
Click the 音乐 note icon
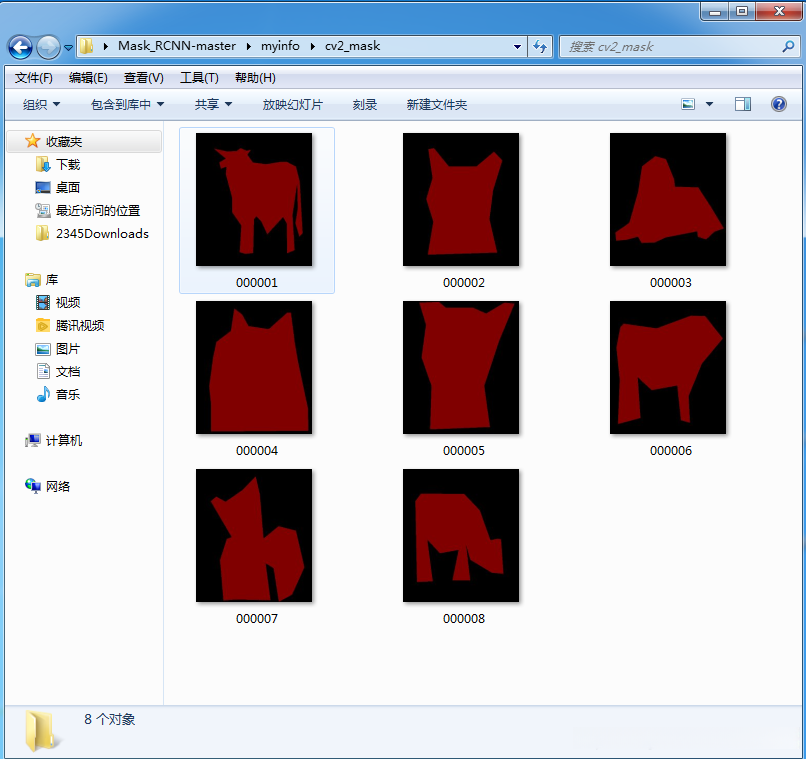[43, 394]
